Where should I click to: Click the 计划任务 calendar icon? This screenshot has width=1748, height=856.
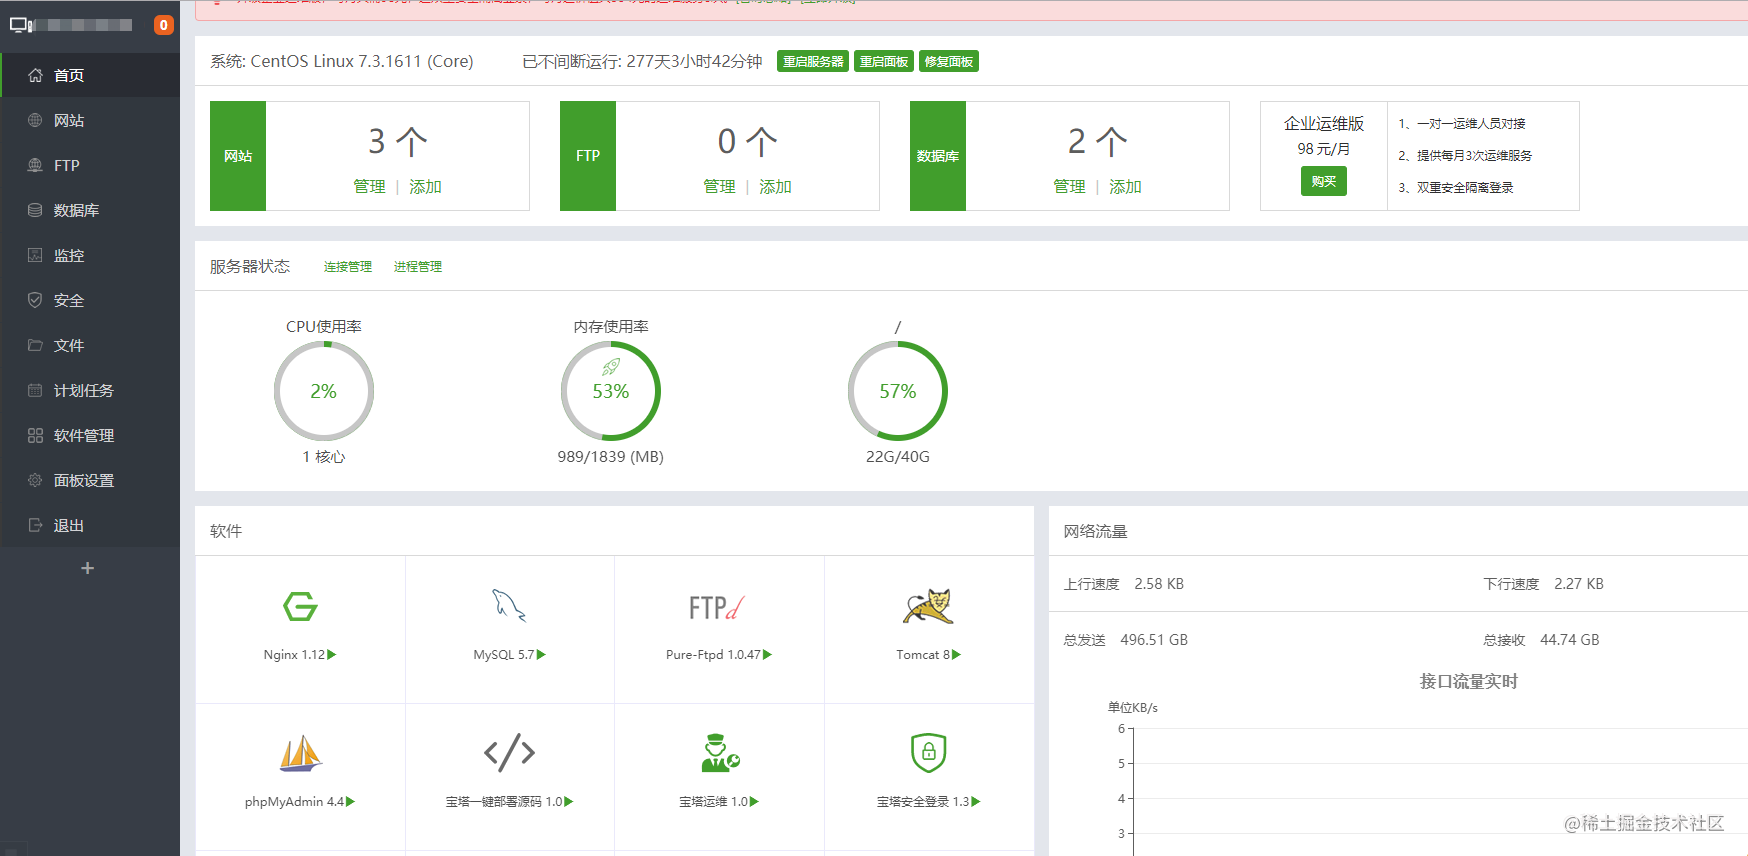(x=35, y=390)
